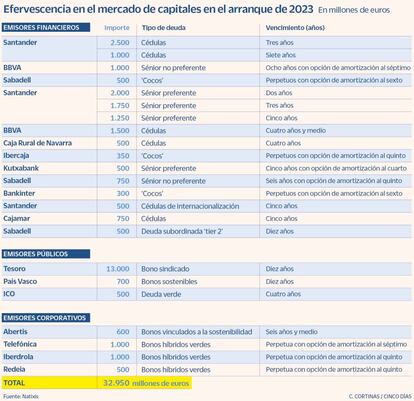
Task: Select the 'Tipo de deuda' column header
Action: coord(163,28)
